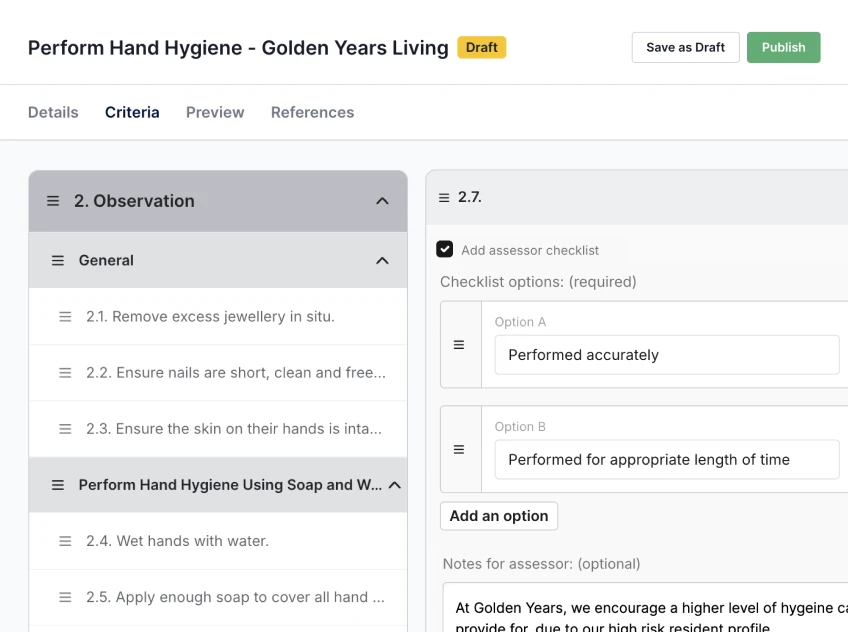
Task: Collapse the 2. Observation section
Action: click(x=382, y=200)
